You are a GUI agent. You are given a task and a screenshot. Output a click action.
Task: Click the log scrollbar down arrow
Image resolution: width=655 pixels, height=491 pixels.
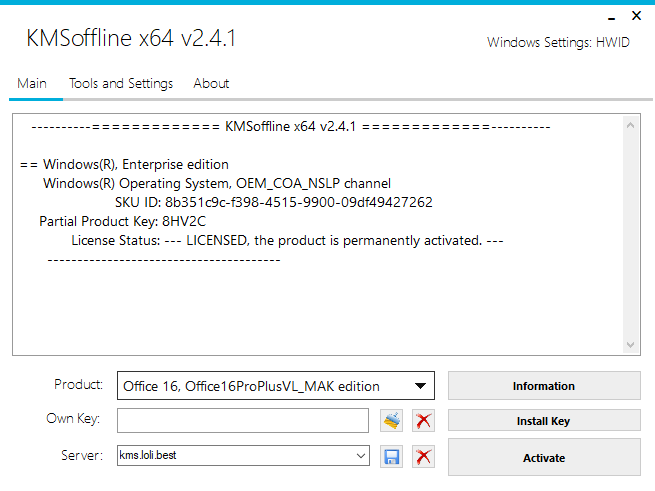point(631,345)
